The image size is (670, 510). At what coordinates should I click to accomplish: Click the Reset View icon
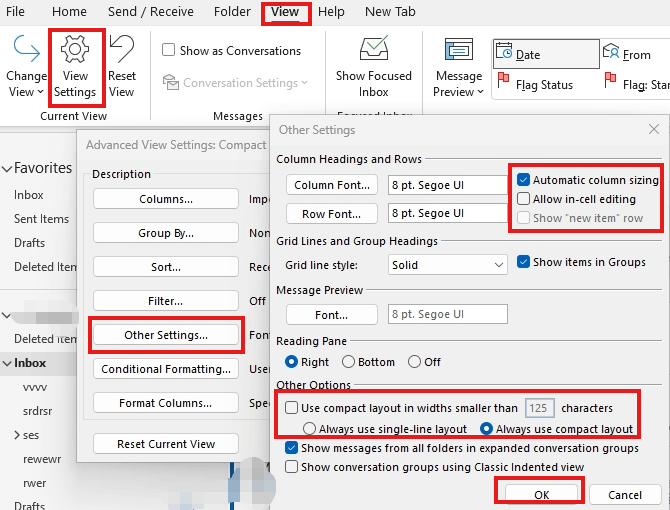tap(122, 49)
